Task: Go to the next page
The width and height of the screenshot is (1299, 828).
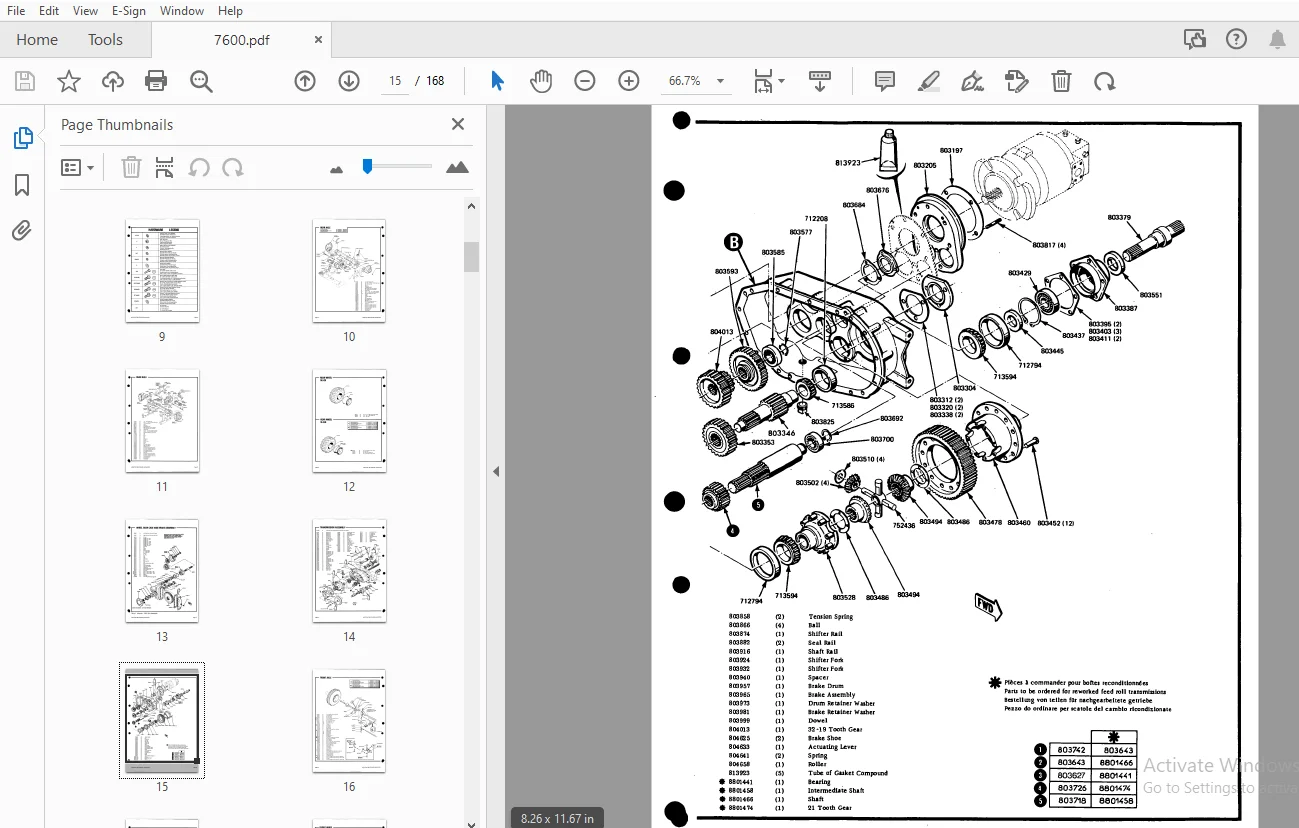Action: click(x=349, y=81)
